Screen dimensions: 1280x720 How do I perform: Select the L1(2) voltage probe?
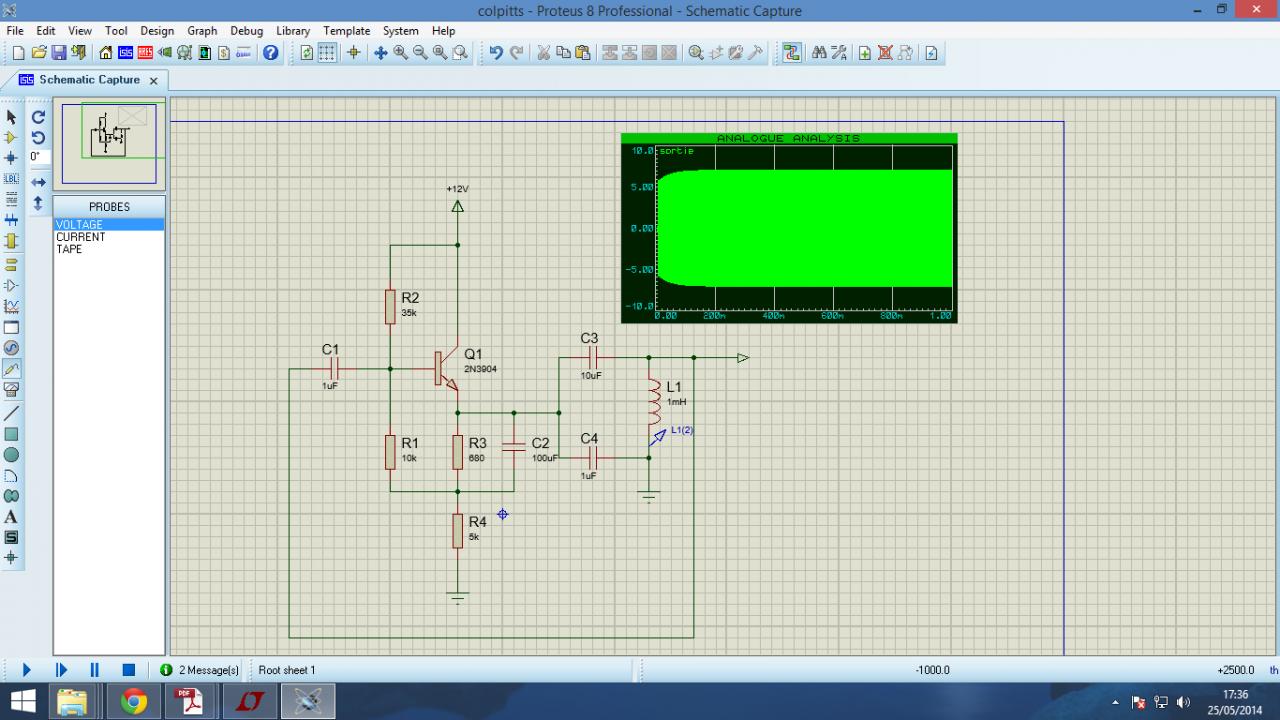(657, 436)
